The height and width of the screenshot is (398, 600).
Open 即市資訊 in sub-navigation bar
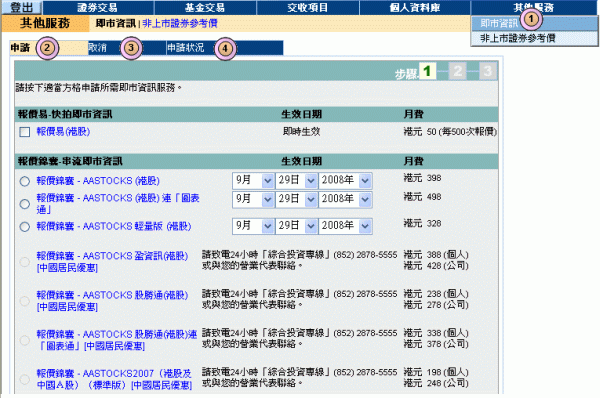click(x=116, y=23)
